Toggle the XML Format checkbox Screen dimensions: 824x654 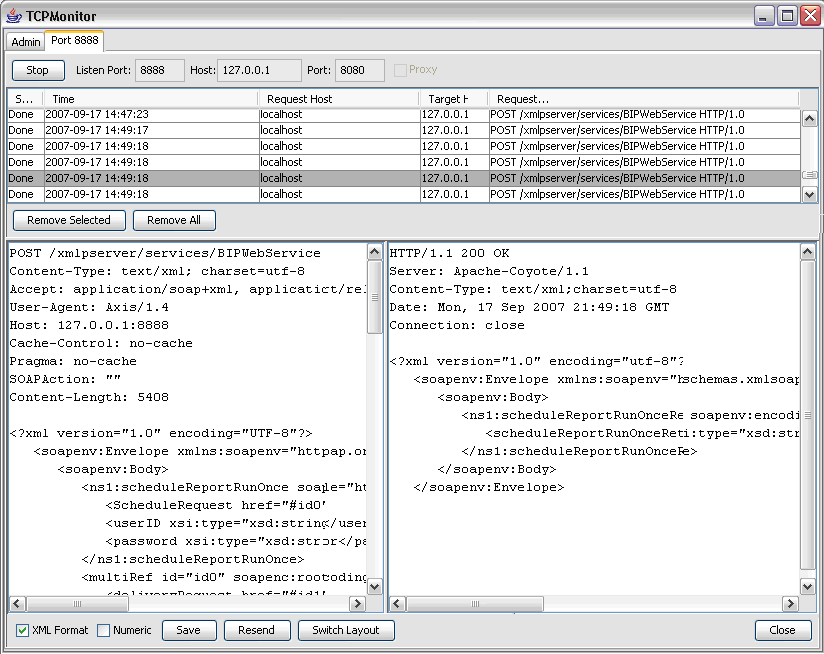(x=22, y=630)
